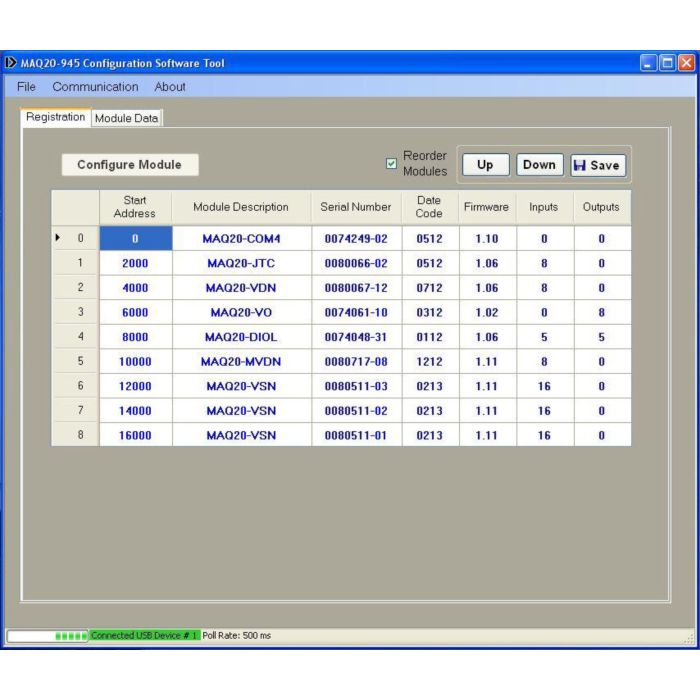This screenshot has height=700, width=700.
Task: Click the Inputs column header
Action: point(544,207)
